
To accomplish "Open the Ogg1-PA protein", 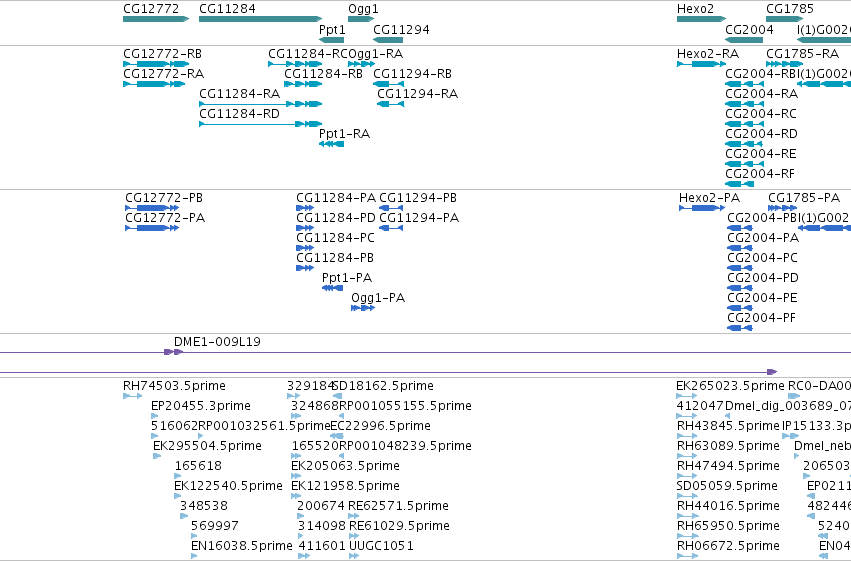I will (x=363, y=308).
